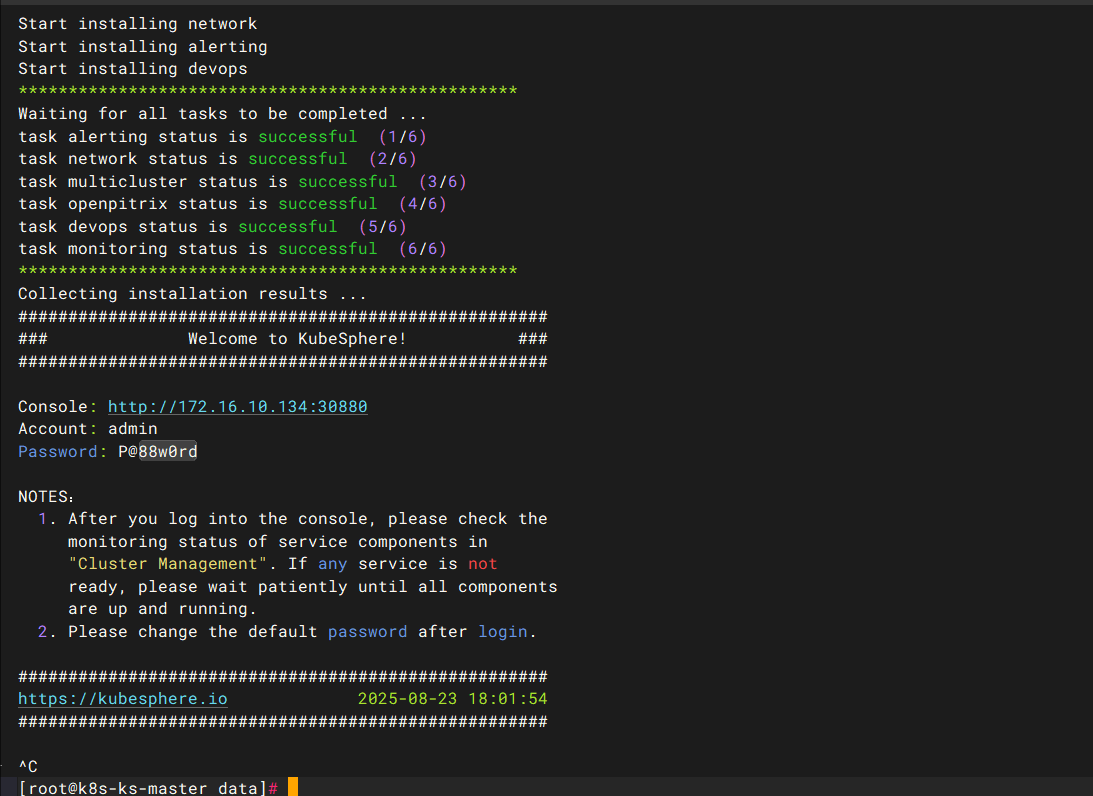Click 'Waiting for all tasks to be completed ...'

click(x=222, y=114)
